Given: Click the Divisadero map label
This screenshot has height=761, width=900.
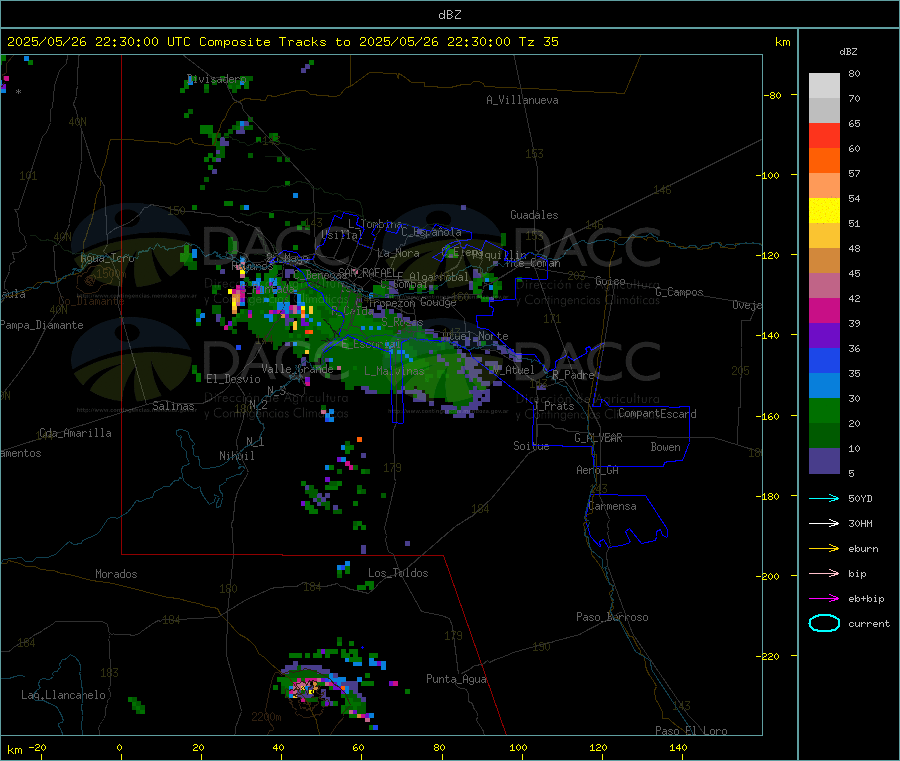Looking at the screenshot, I should (x=216, y=79).
